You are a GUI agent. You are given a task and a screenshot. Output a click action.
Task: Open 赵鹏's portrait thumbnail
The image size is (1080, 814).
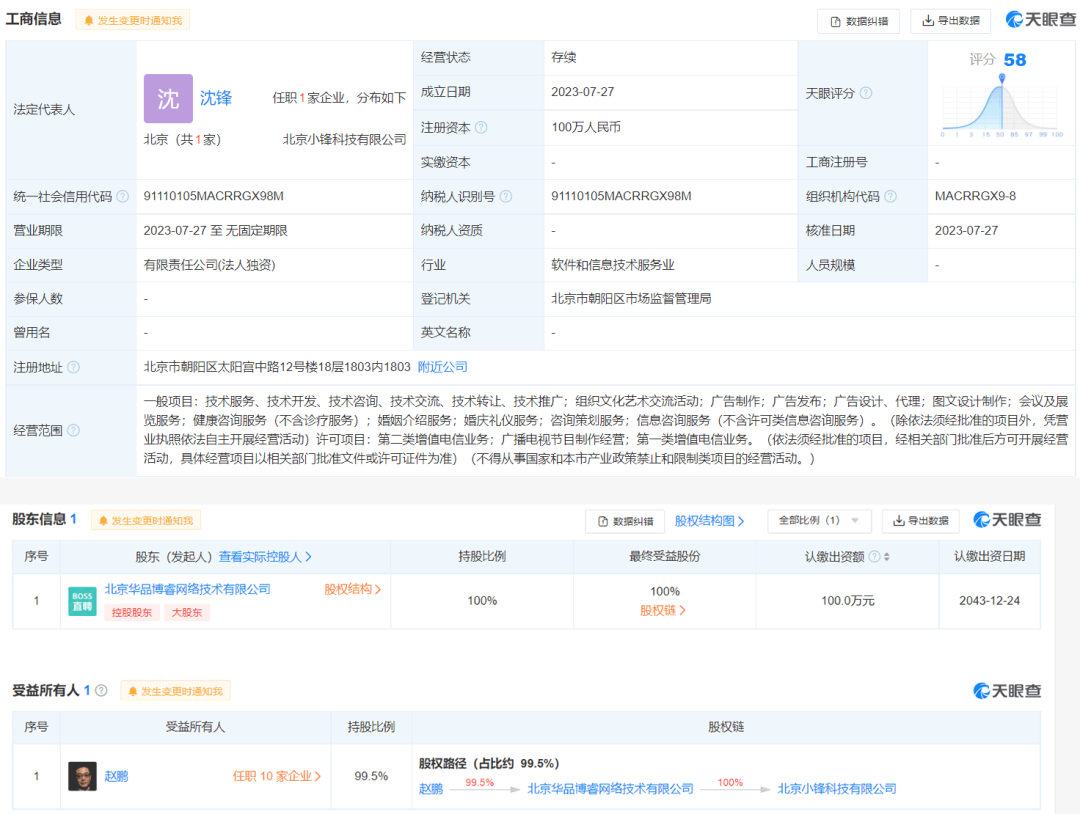click(83, 776)
